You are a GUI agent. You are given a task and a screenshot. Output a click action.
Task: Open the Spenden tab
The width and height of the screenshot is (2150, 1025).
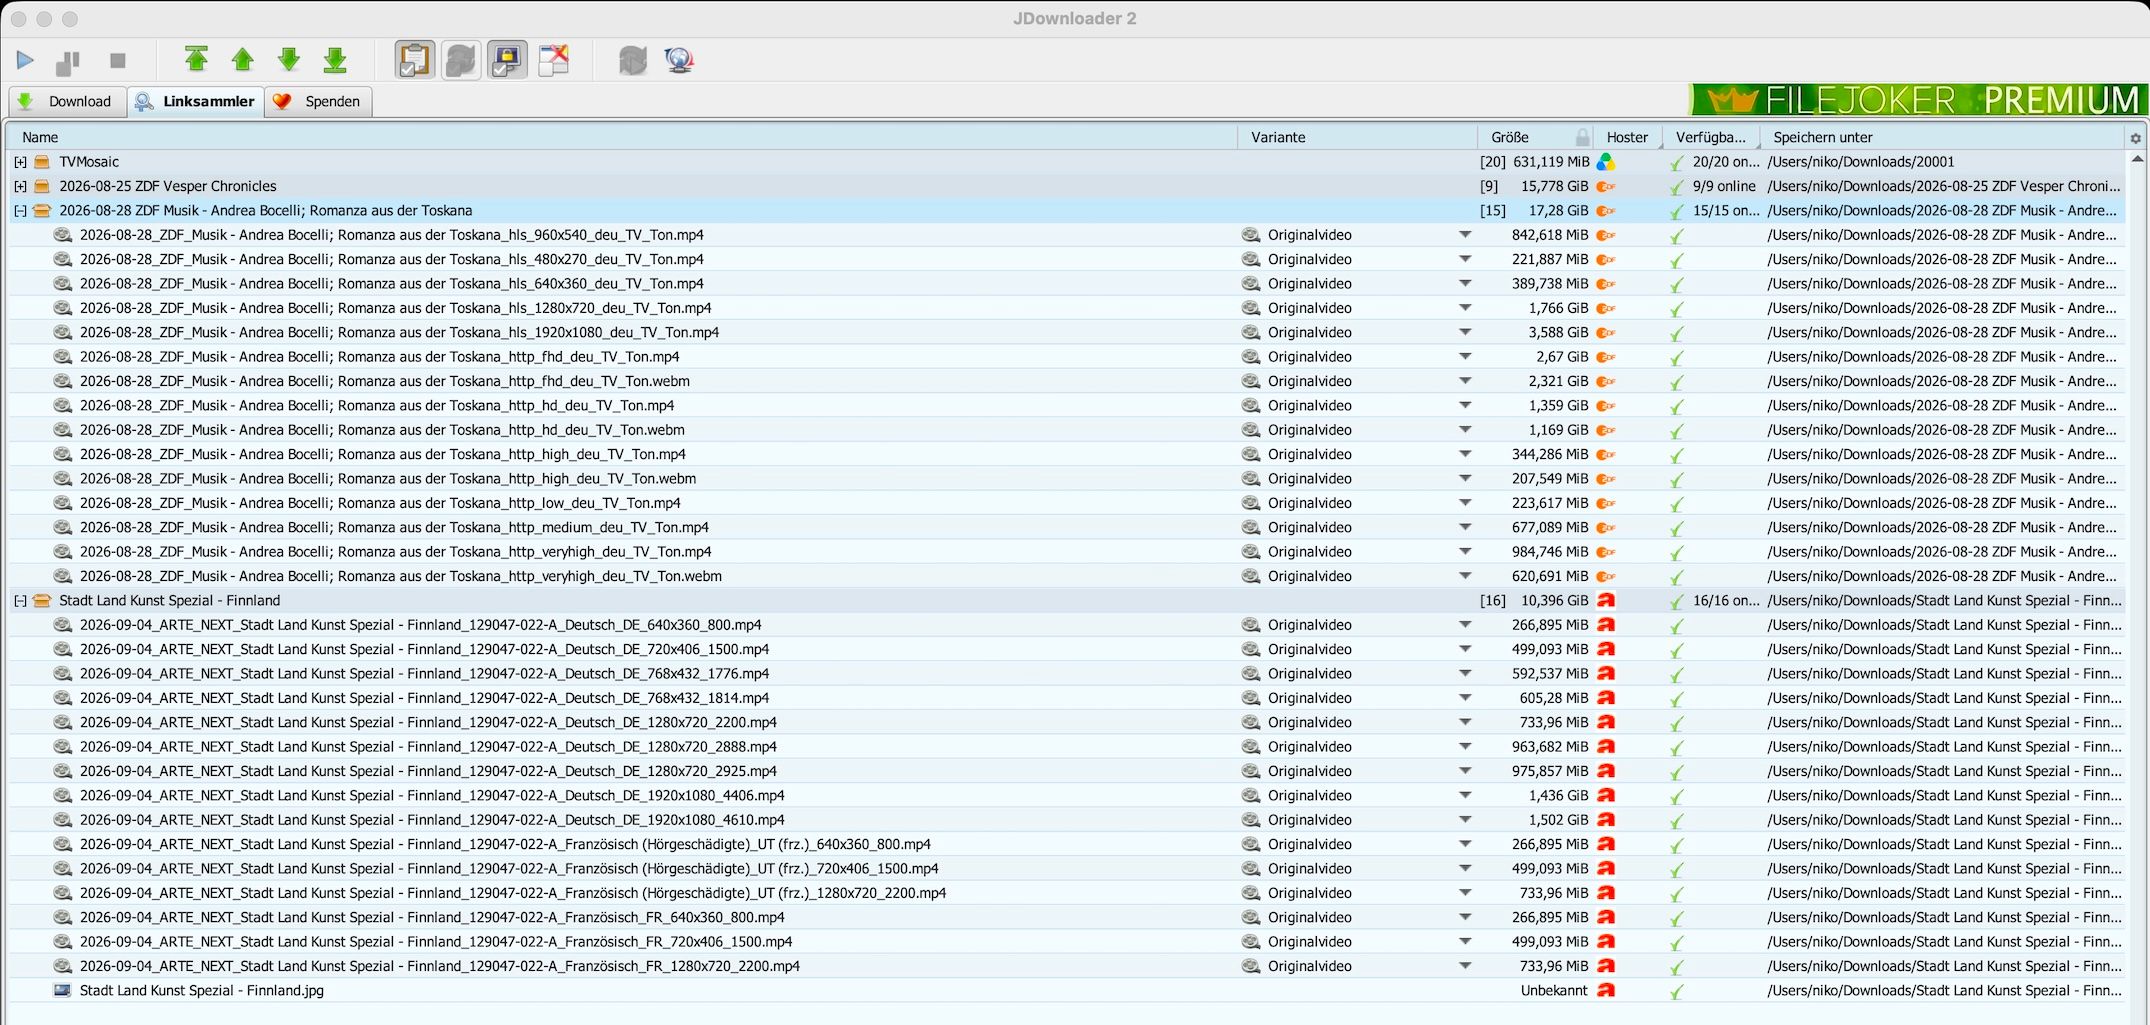[x=318, y=101]
